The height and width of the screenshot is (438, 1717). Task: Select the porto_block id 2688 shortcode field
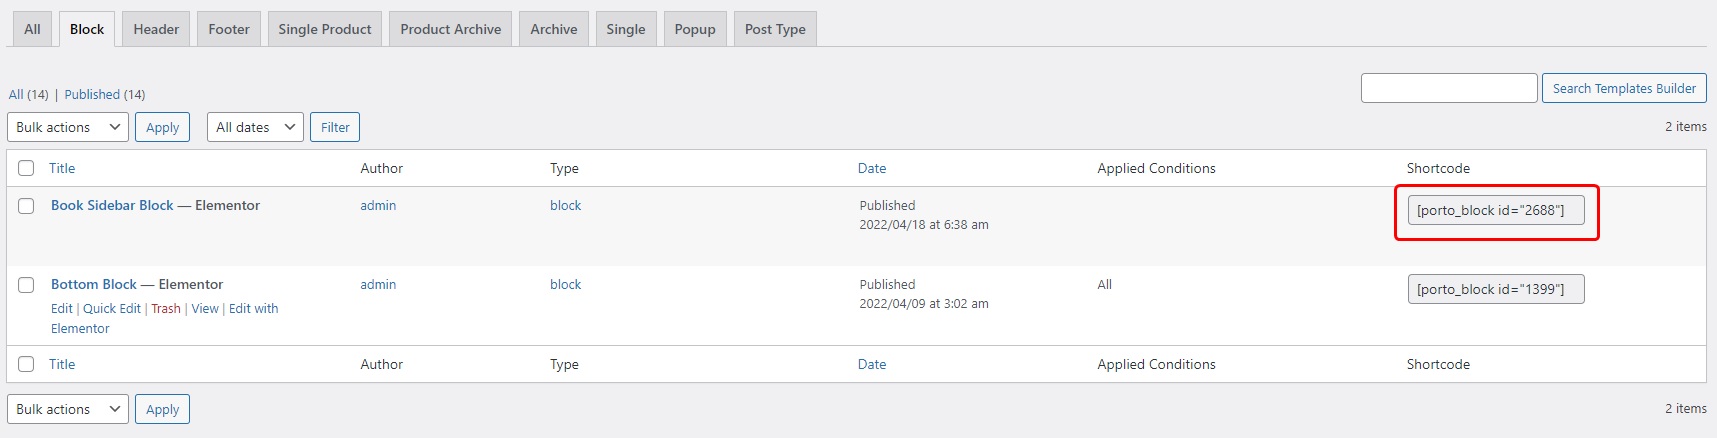(1495, 210)
